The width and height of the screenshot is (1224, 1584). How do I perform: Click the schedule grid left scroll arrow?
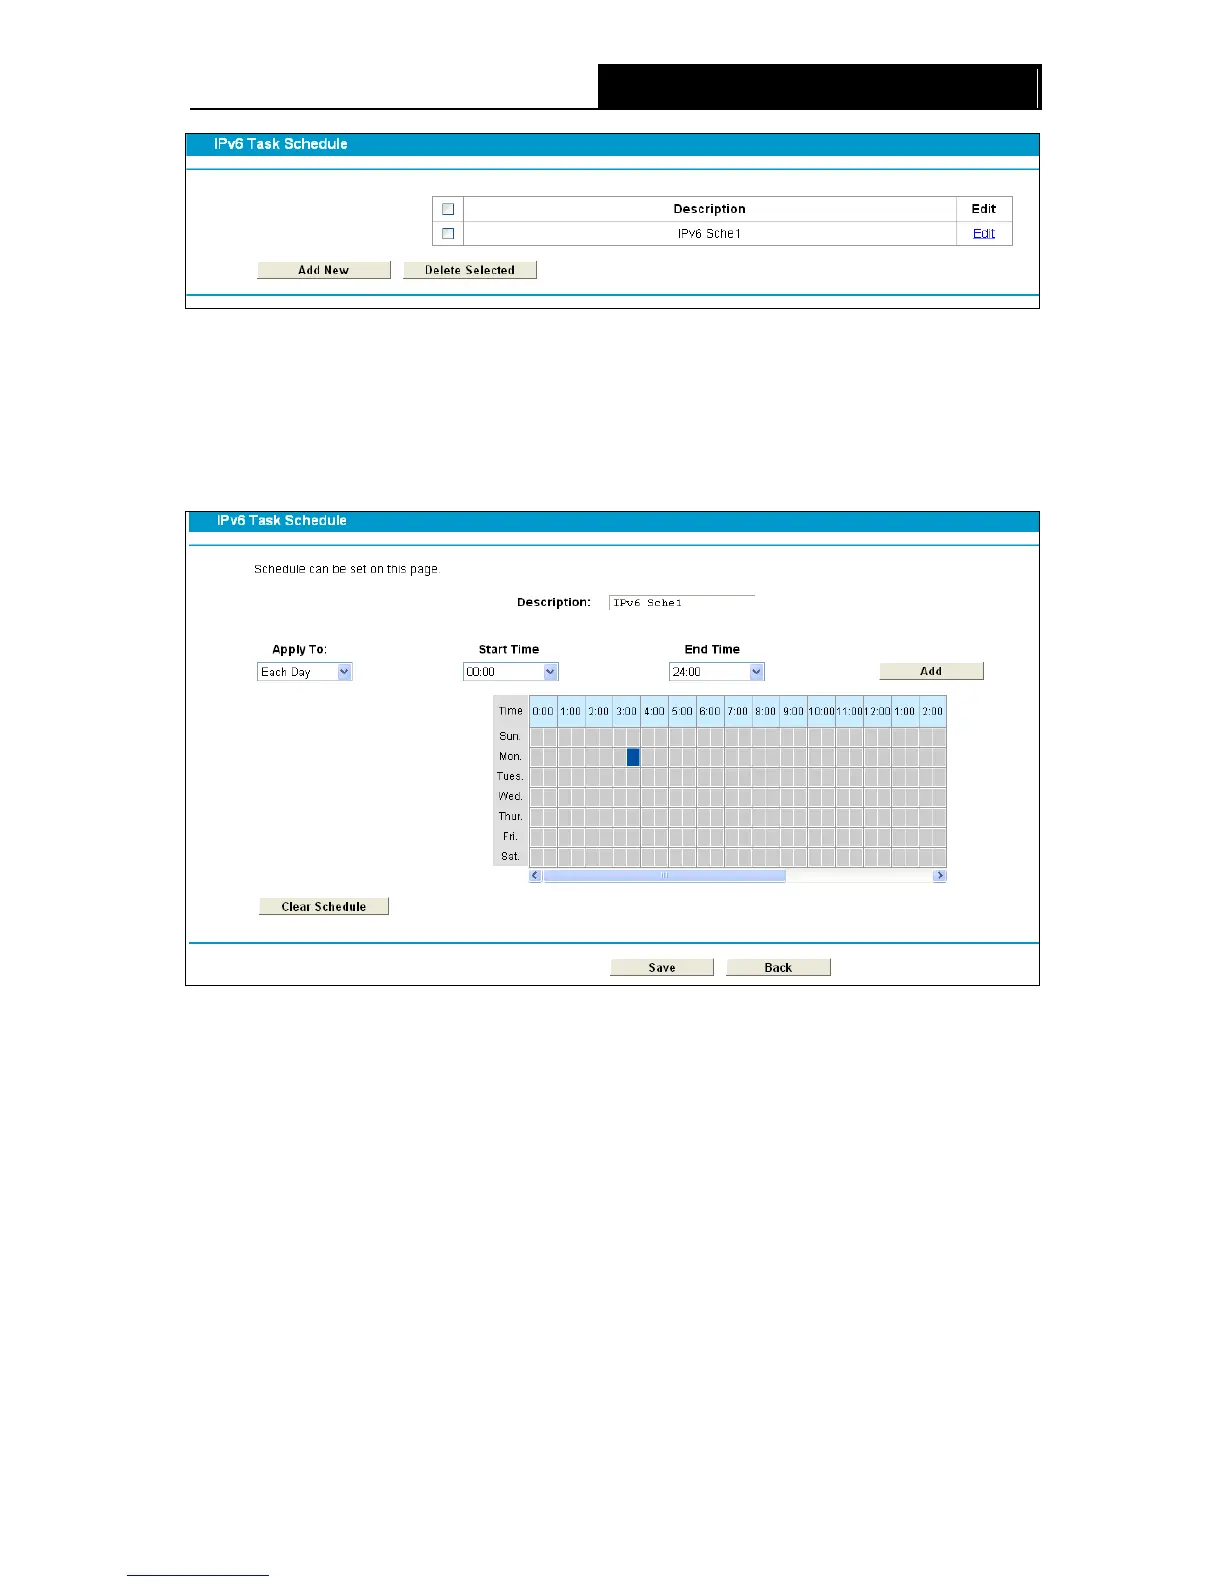click(536, 875)
